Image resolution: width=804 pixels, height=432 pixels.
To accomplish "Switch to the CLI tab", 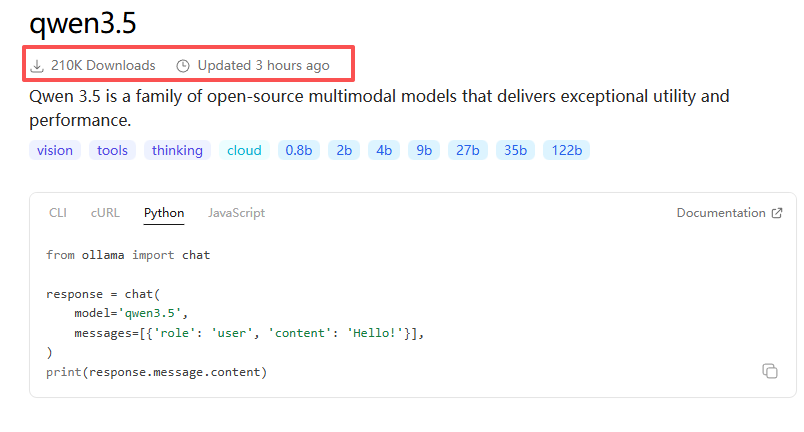I will [58, 213].
